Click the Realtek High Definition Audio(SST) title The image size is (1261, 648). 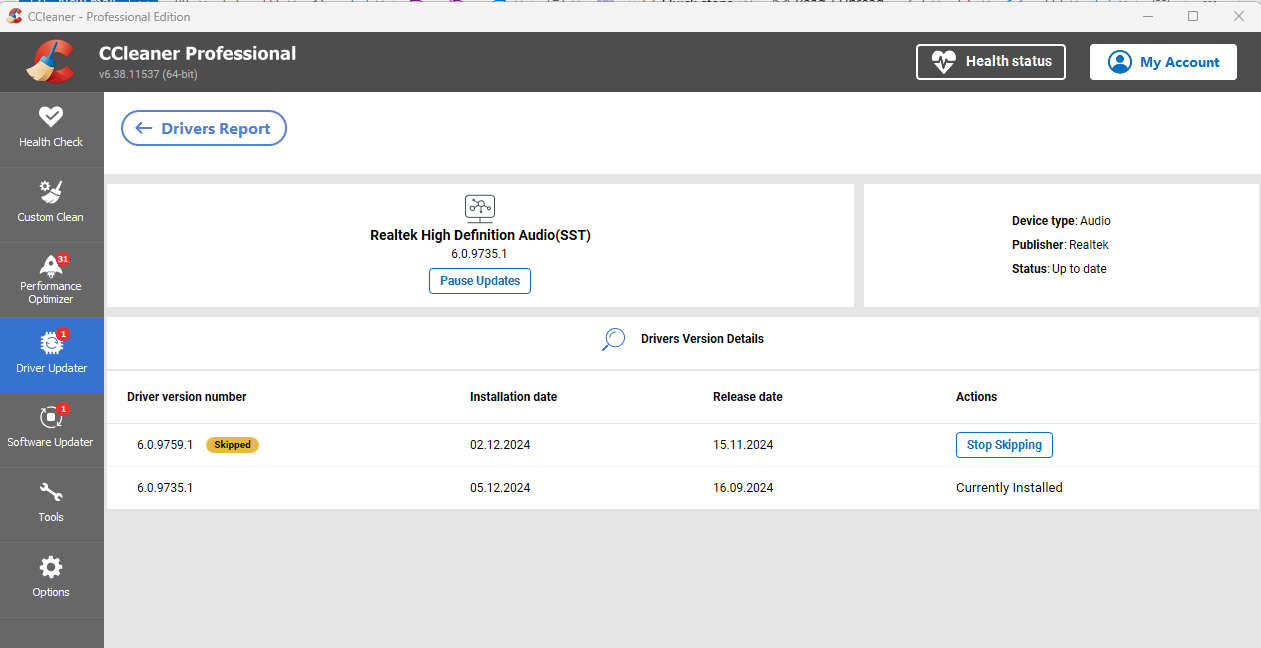click(x=480, y=236)
